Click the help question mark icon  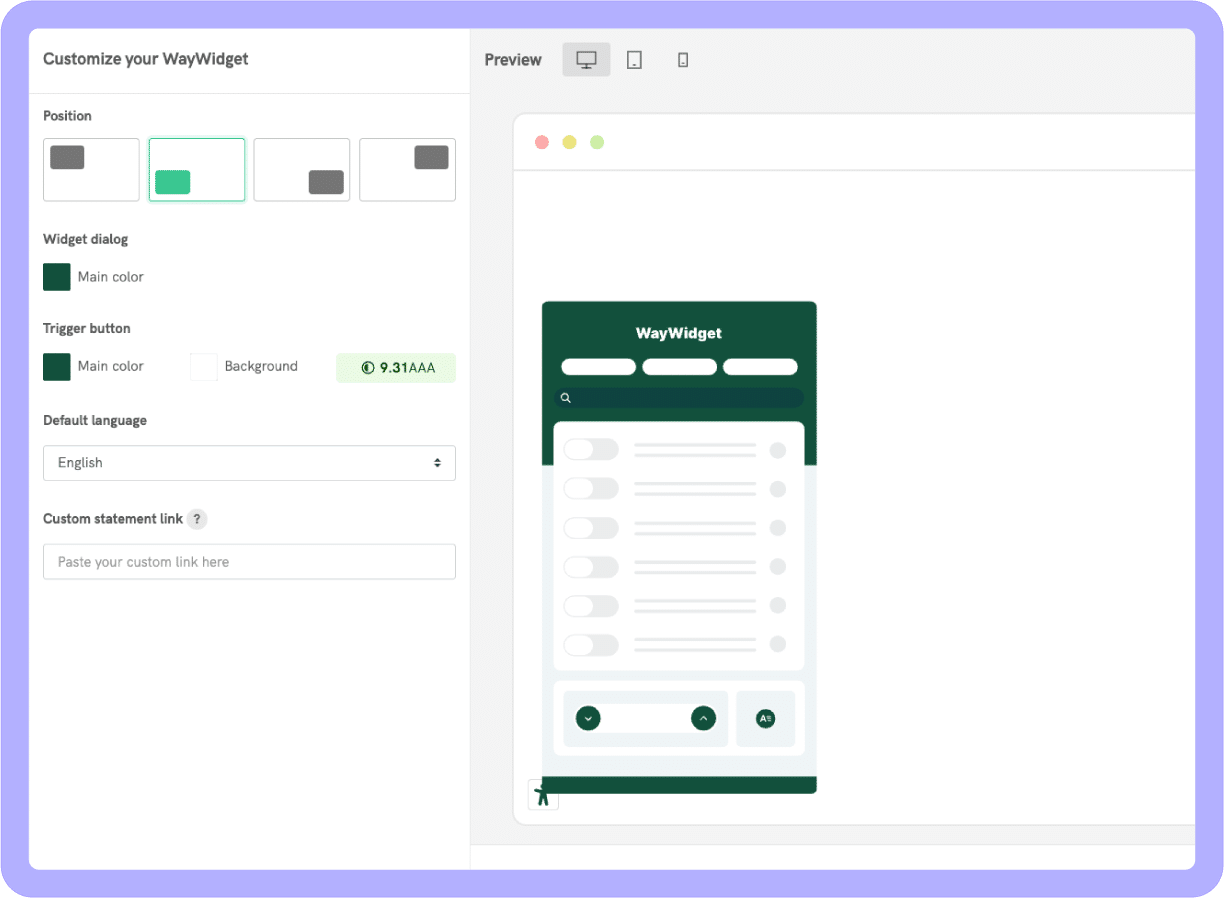point(197,519)
